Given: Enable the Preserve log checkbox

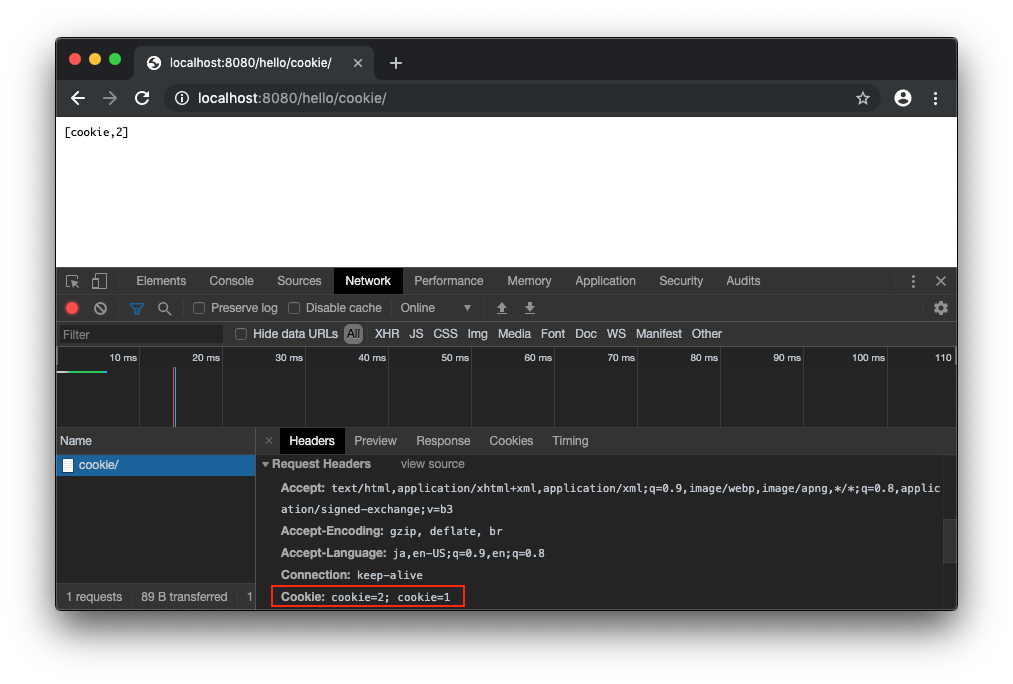Looking at the screenshot, I should click(x=199, y=308).
